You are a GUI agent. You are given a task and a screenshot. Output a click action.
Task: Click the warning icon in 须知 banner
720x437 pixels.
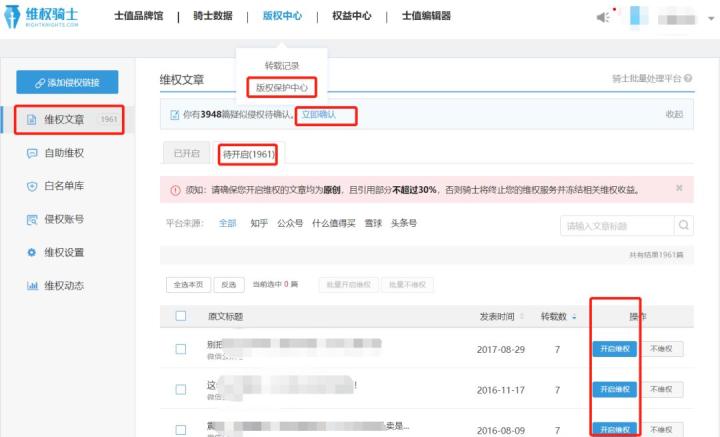pos(175,190)
